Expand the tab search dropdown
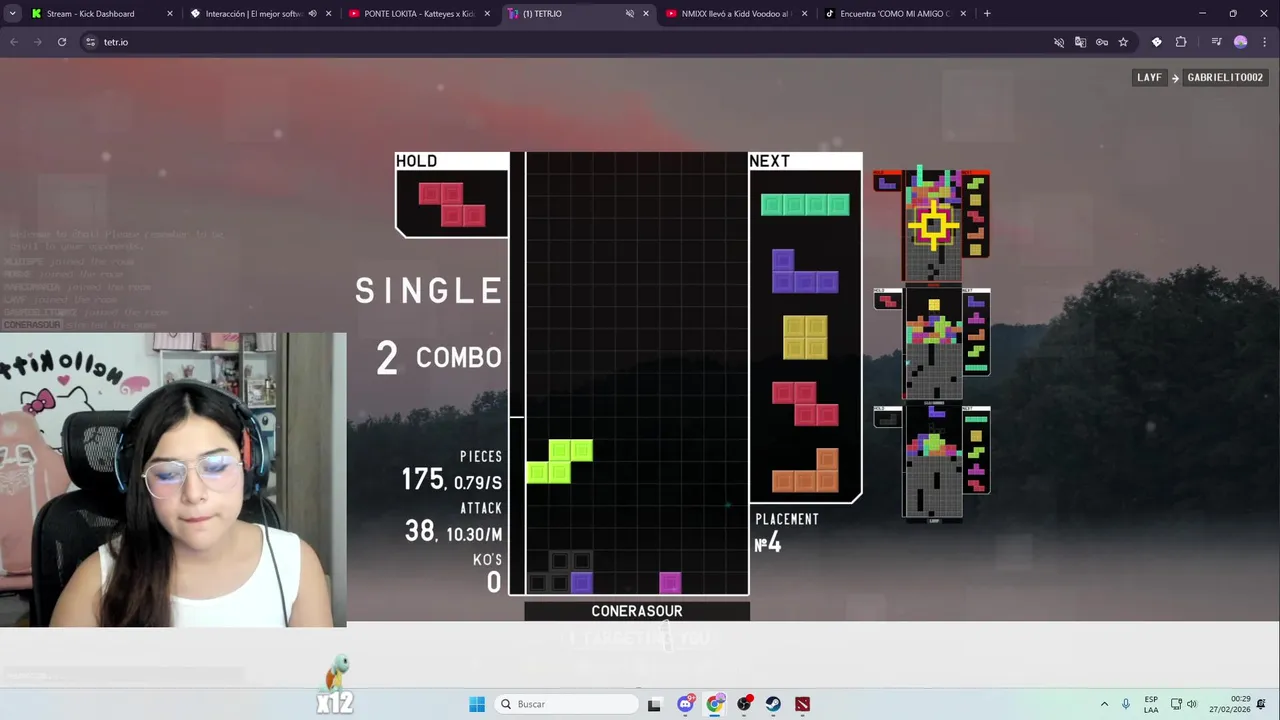1280x720 pixels. tap(12, 14)
